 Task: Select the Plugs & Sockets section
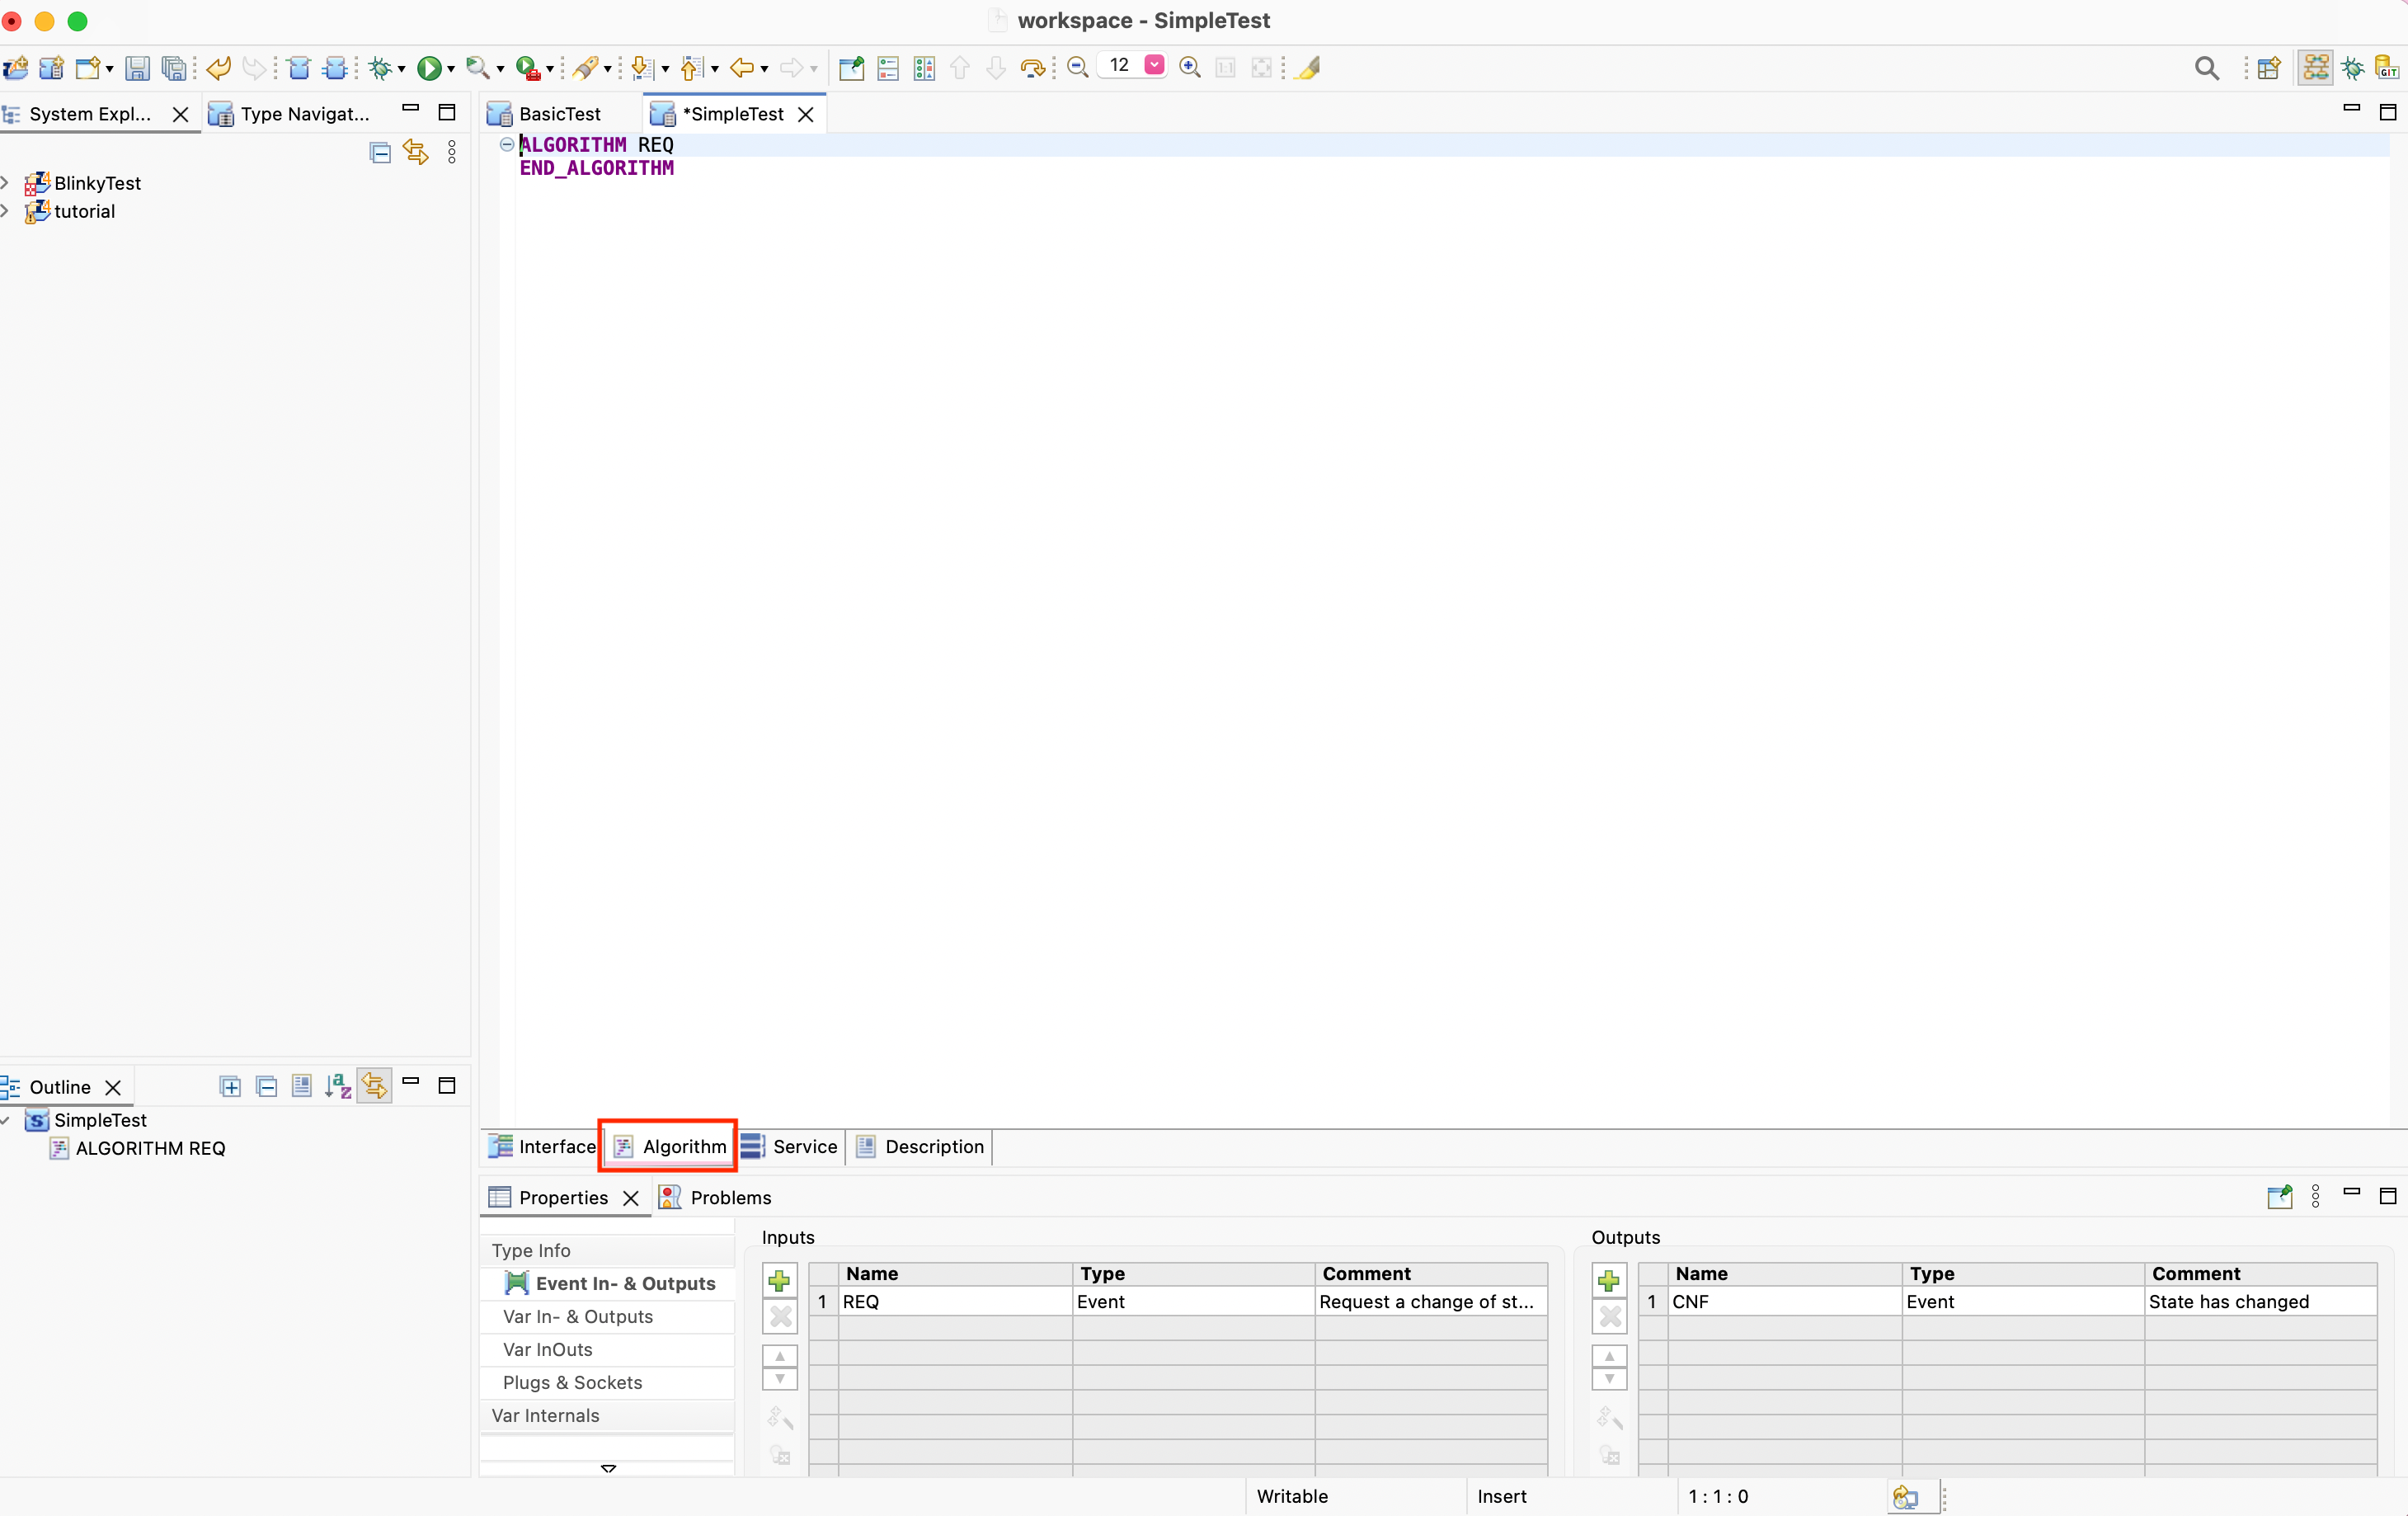pos(607,1383)
